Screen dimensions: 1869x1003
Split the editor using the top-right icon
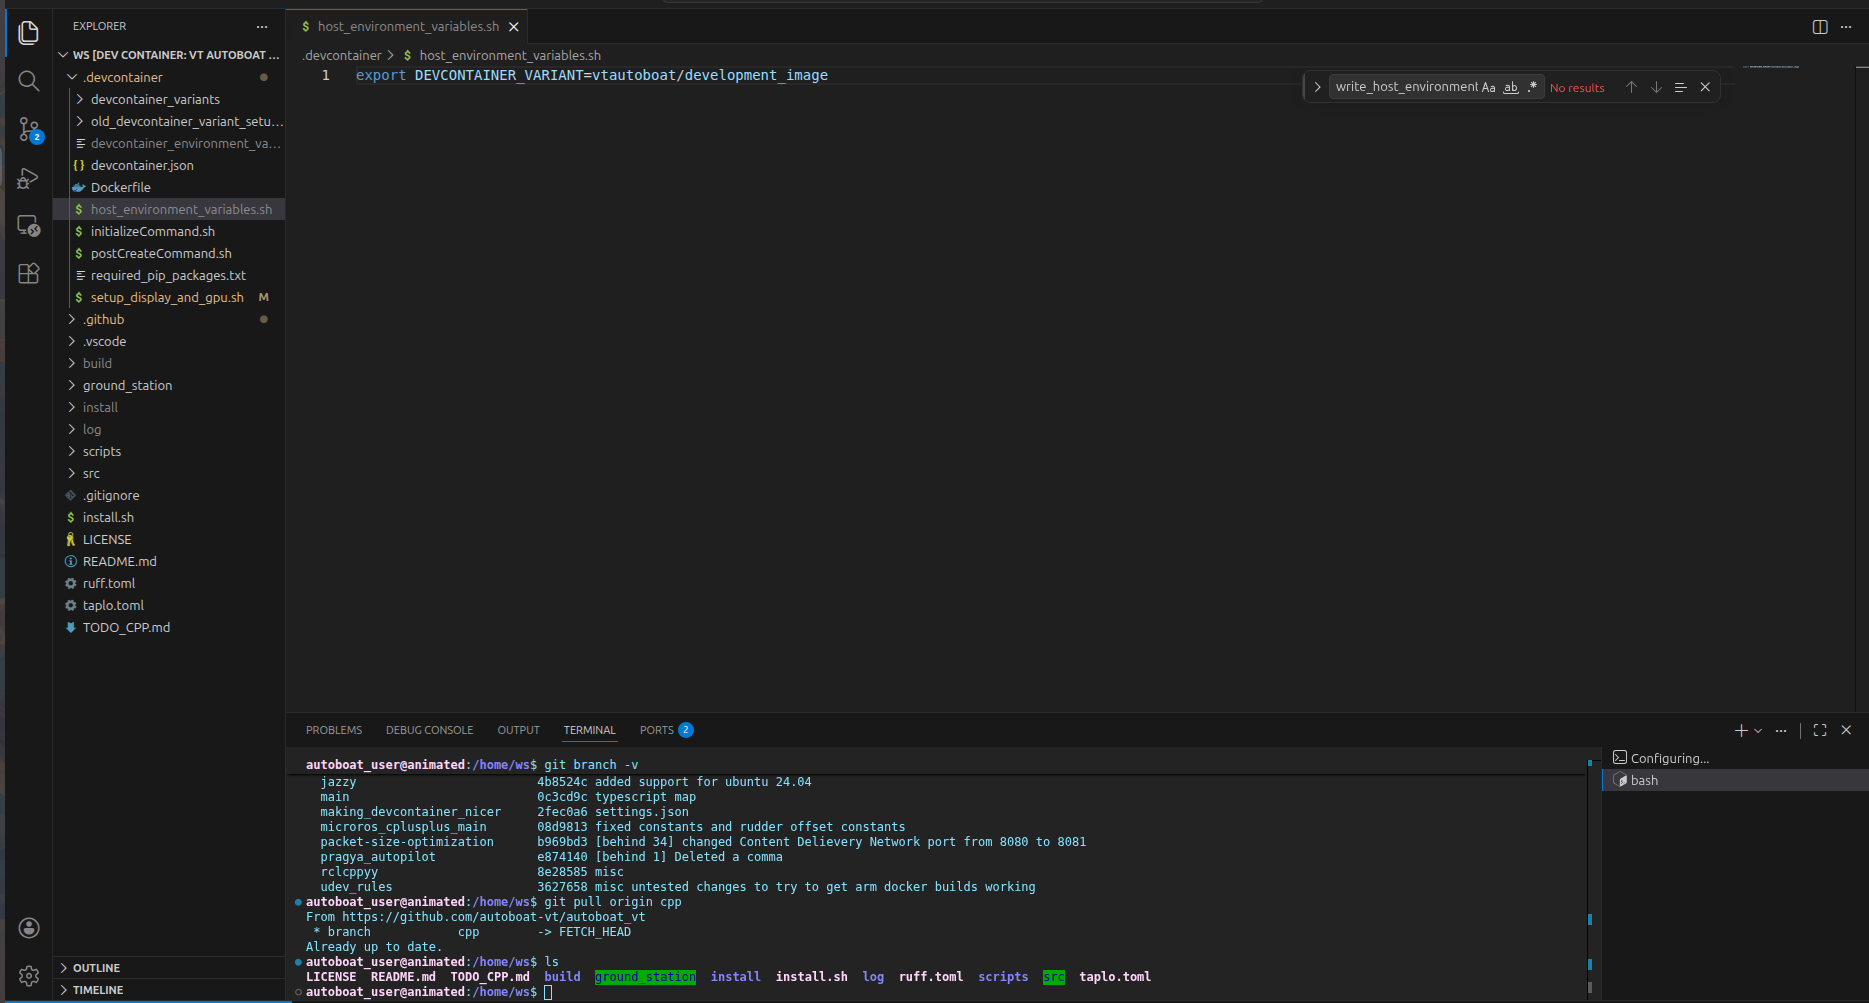1818,27
